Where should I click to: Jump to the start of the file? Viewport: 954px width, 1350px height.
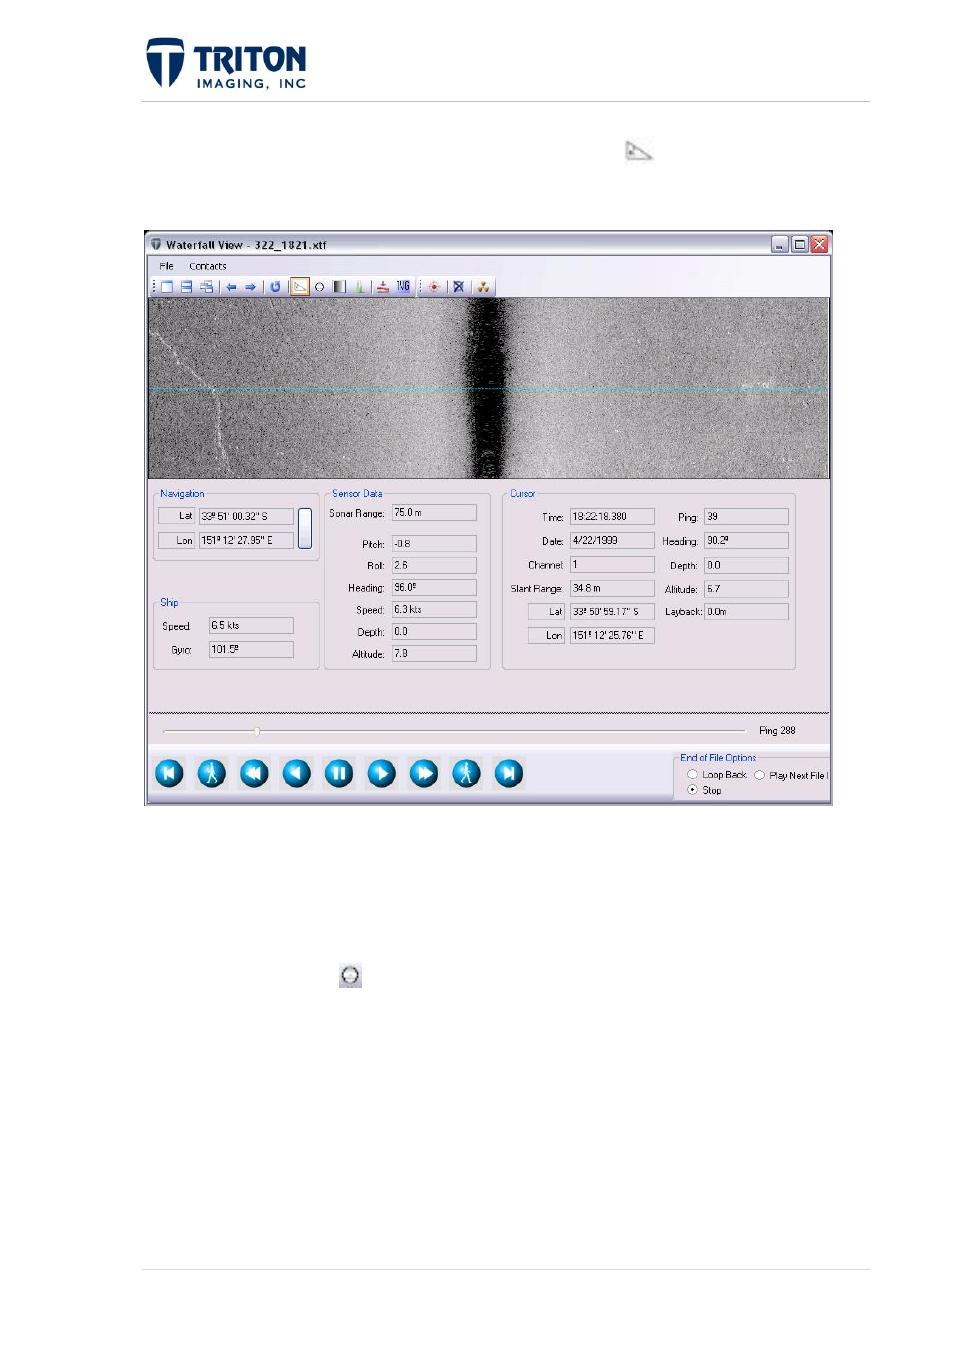(x=169, y=773)
